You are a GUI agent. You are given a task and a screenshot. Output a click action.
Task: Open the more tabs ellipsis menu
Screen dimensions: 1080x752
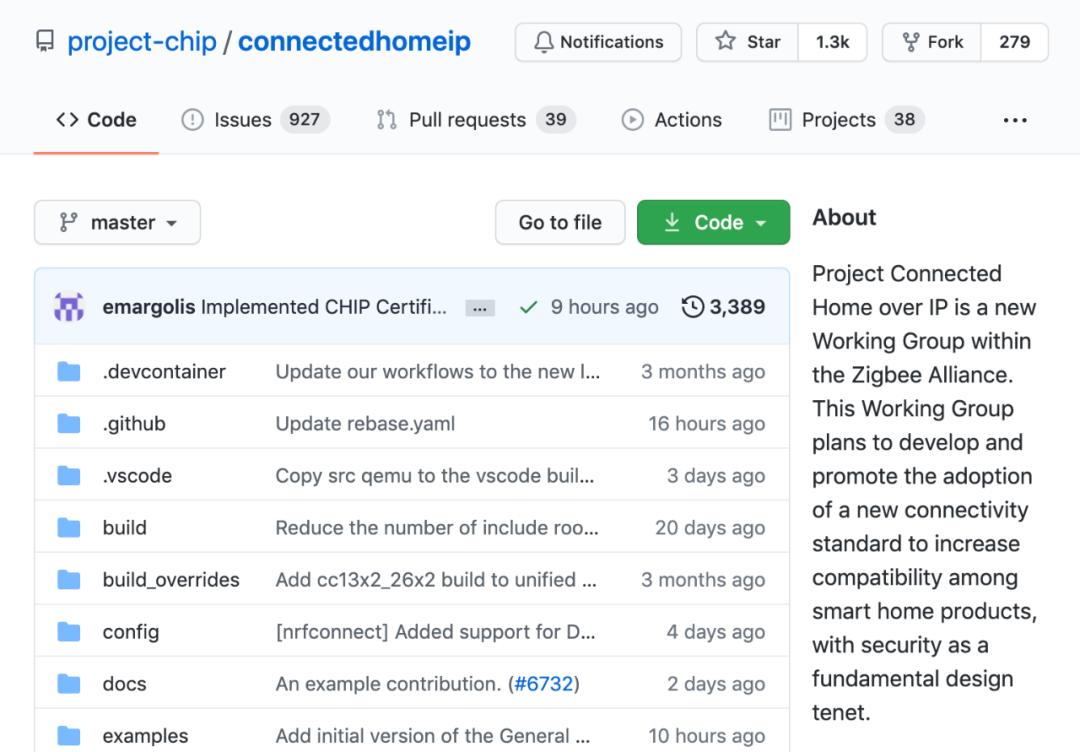(1015, 120)
